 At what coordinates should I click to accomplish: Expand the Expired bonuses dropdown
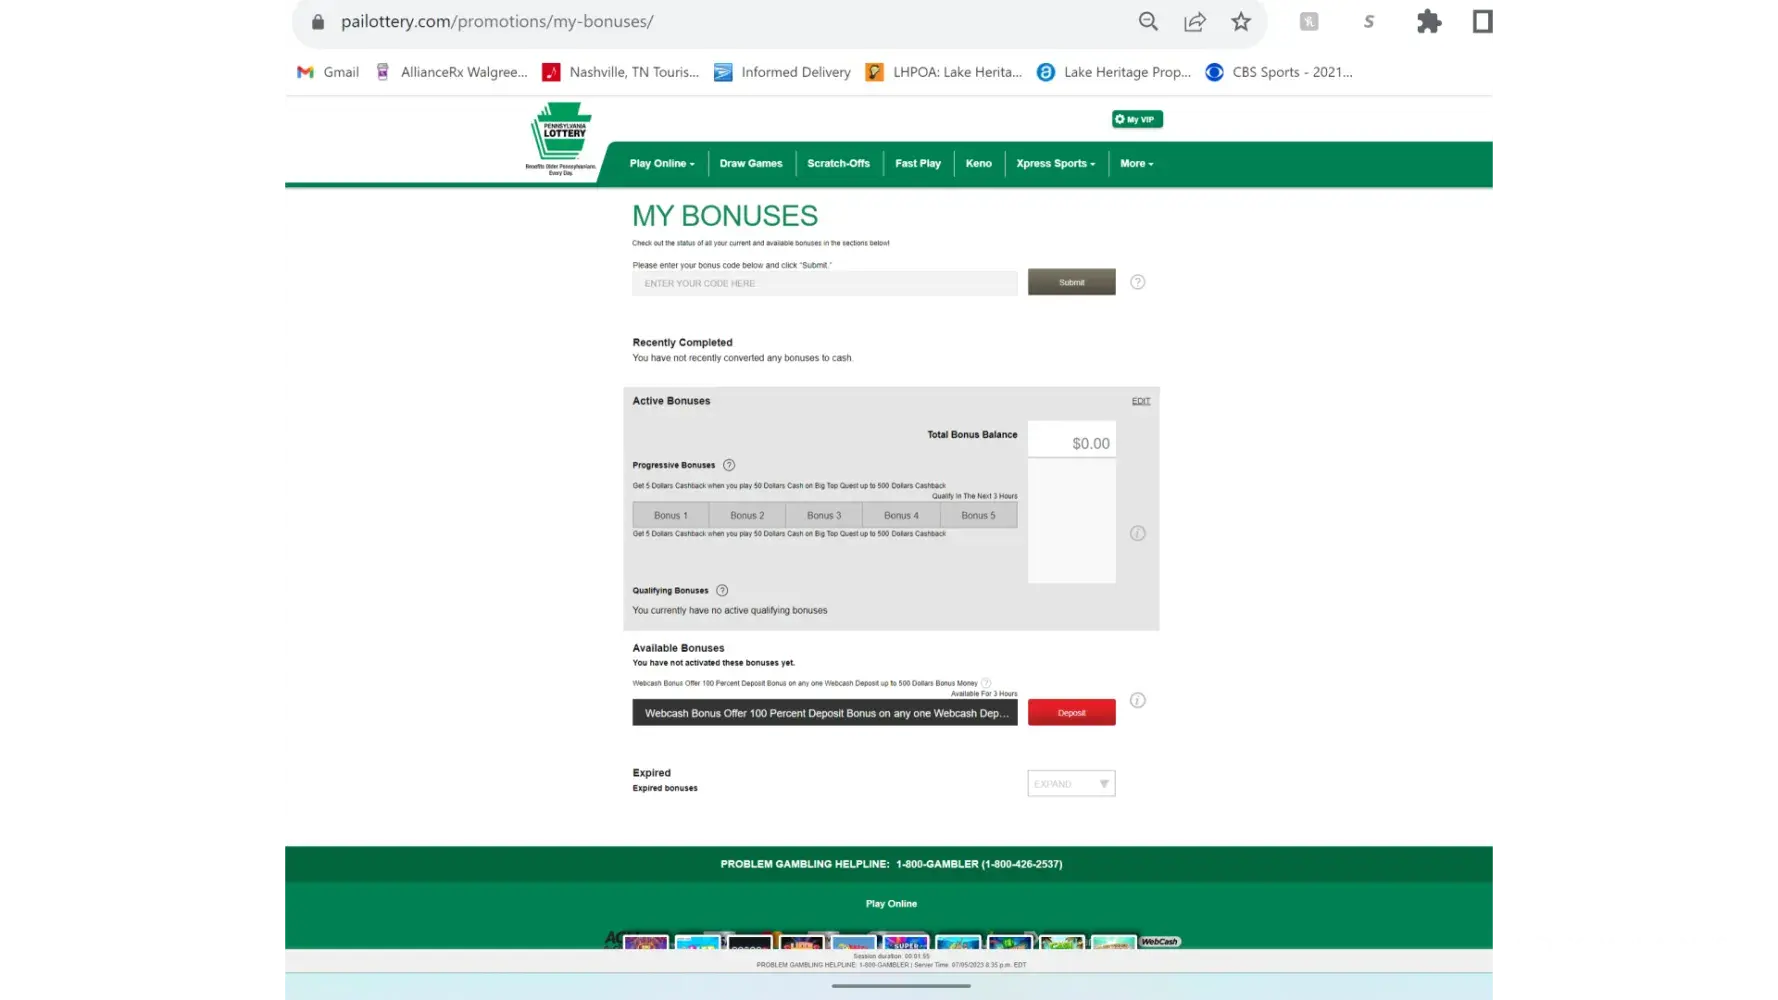point(1071,784)
